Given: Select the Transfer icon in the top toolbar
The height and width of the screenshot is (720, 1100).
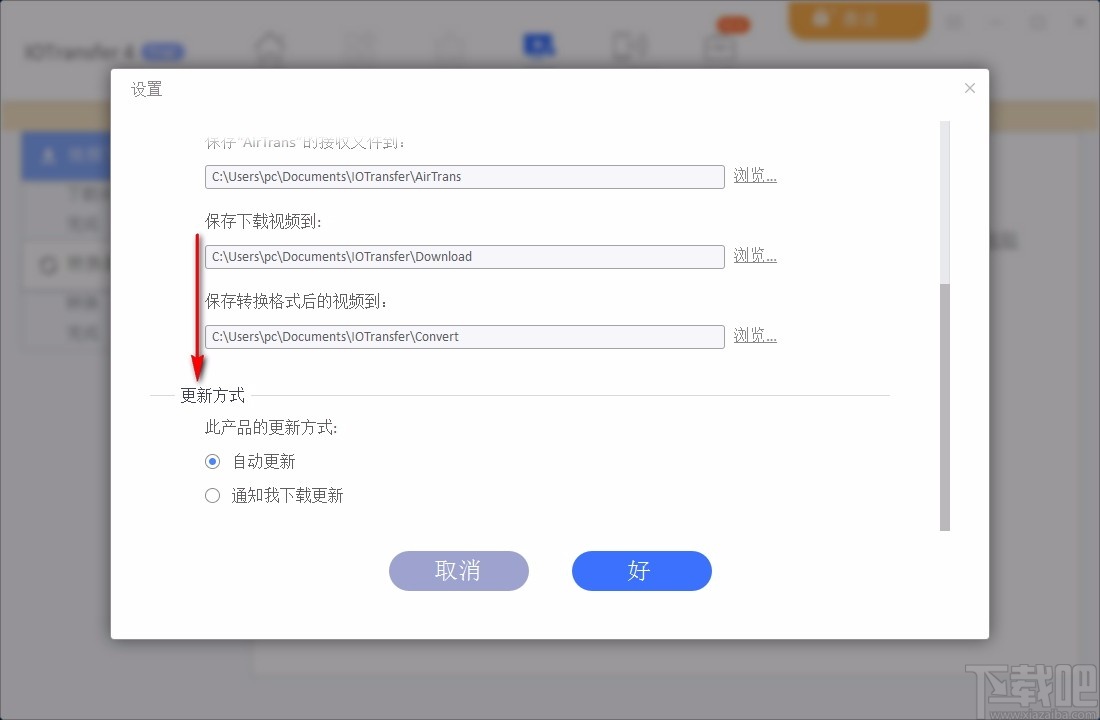Looking at the screenshot, I should tap(358, 45).
